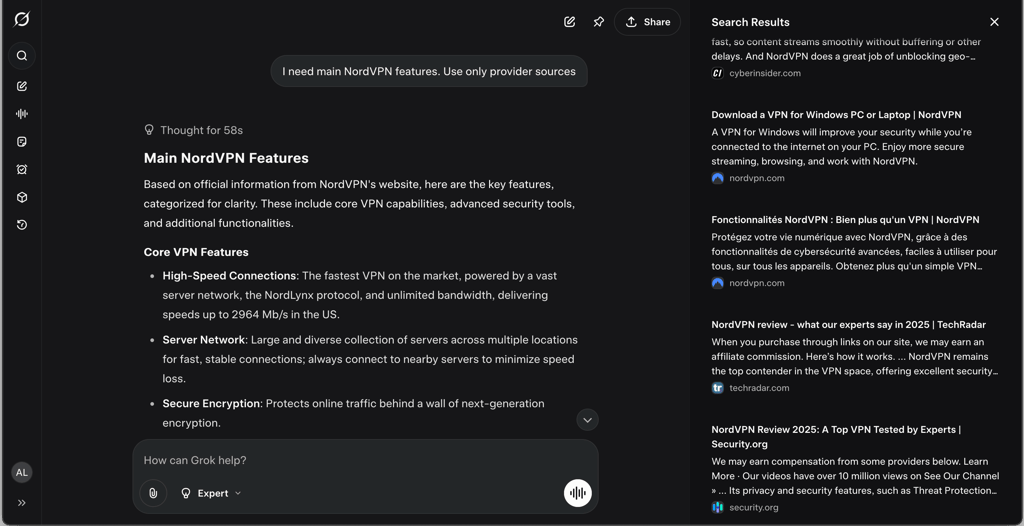Click the cyberinsider favicon icon
Viewport: 1024px width, 526px height.
click(717, 73)
